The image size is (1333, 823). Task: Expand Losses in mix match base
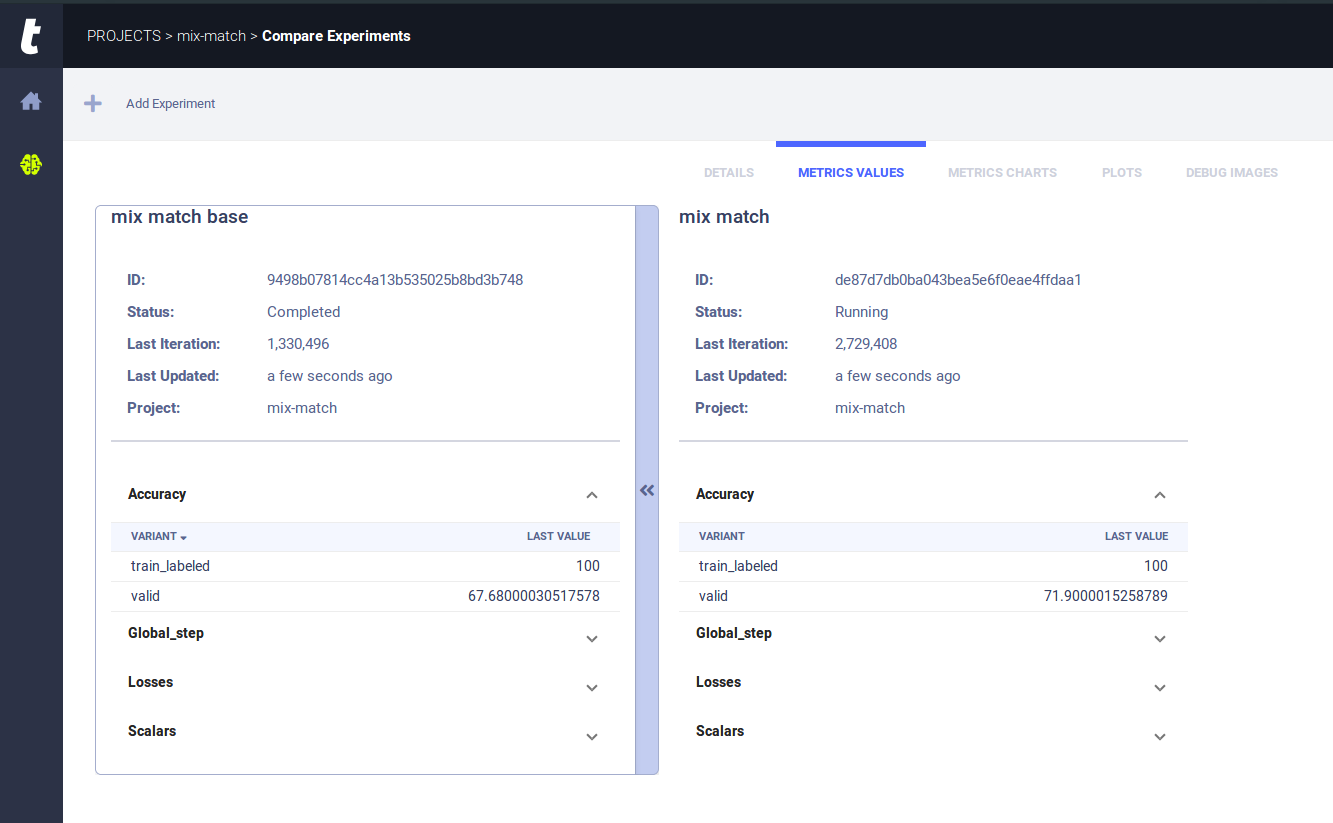(592, 688)
